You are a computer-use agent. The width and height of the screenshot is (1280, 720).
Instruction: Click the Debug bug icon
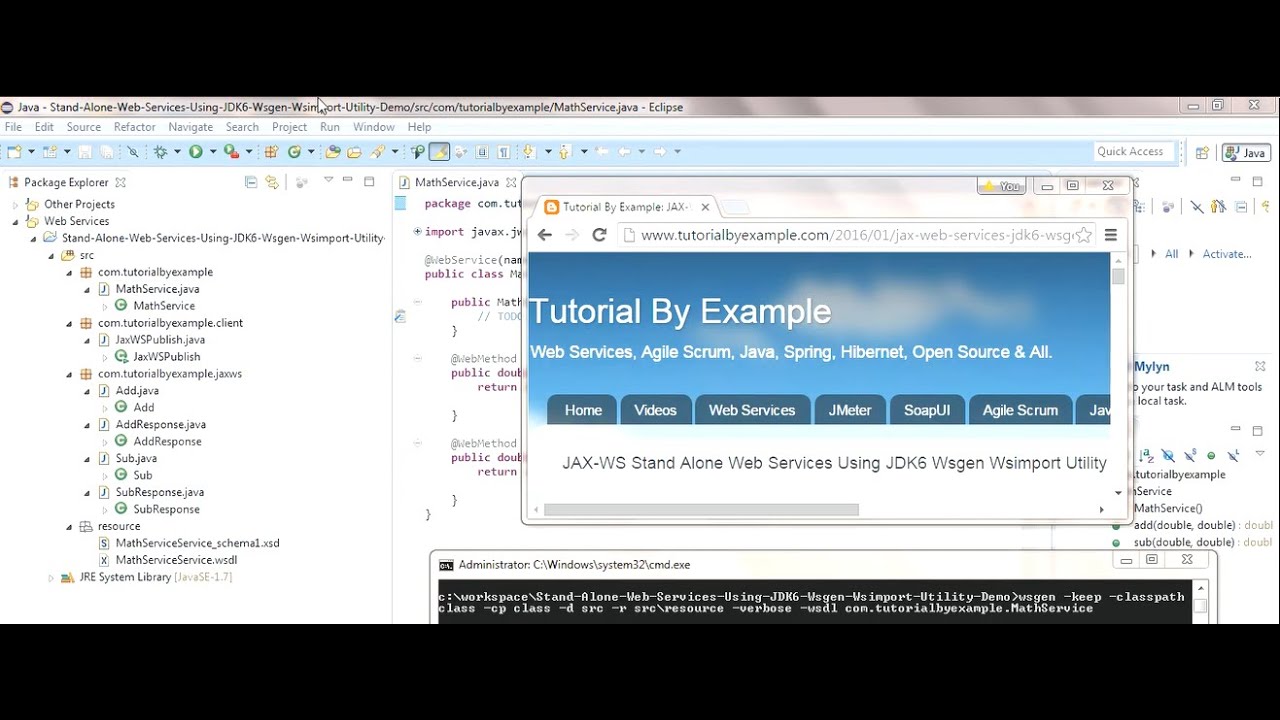tap(160, 152)
